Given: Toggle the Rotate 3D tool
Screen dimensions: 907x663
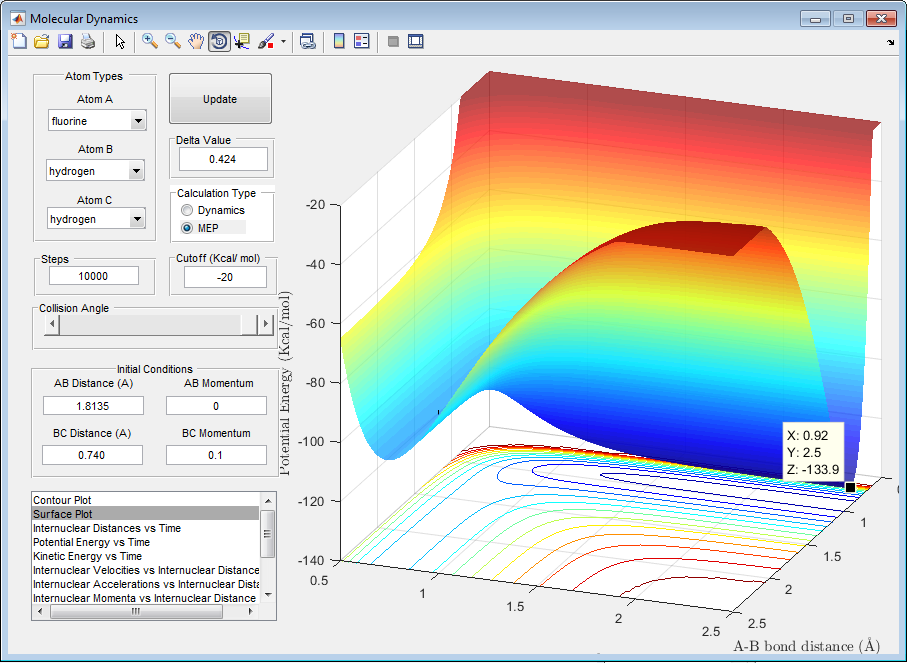Looking at the screenshot, I should (x=219, y=41).
